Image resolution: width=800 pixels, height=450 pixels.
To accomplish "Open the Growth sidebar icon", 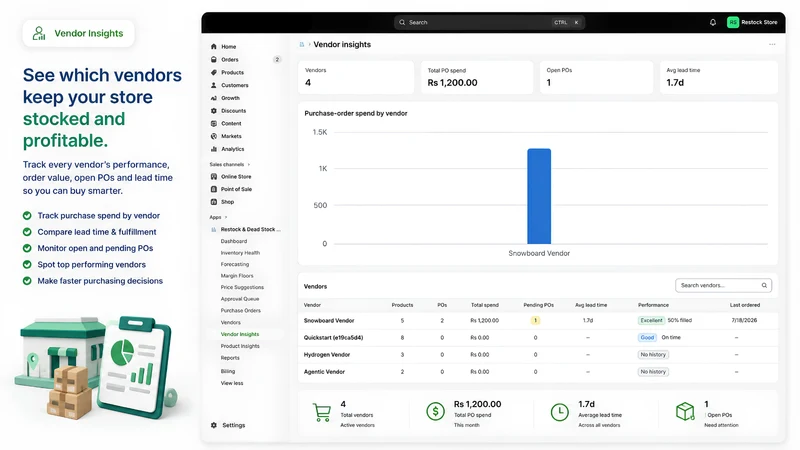I will click(x=214, y=98).
